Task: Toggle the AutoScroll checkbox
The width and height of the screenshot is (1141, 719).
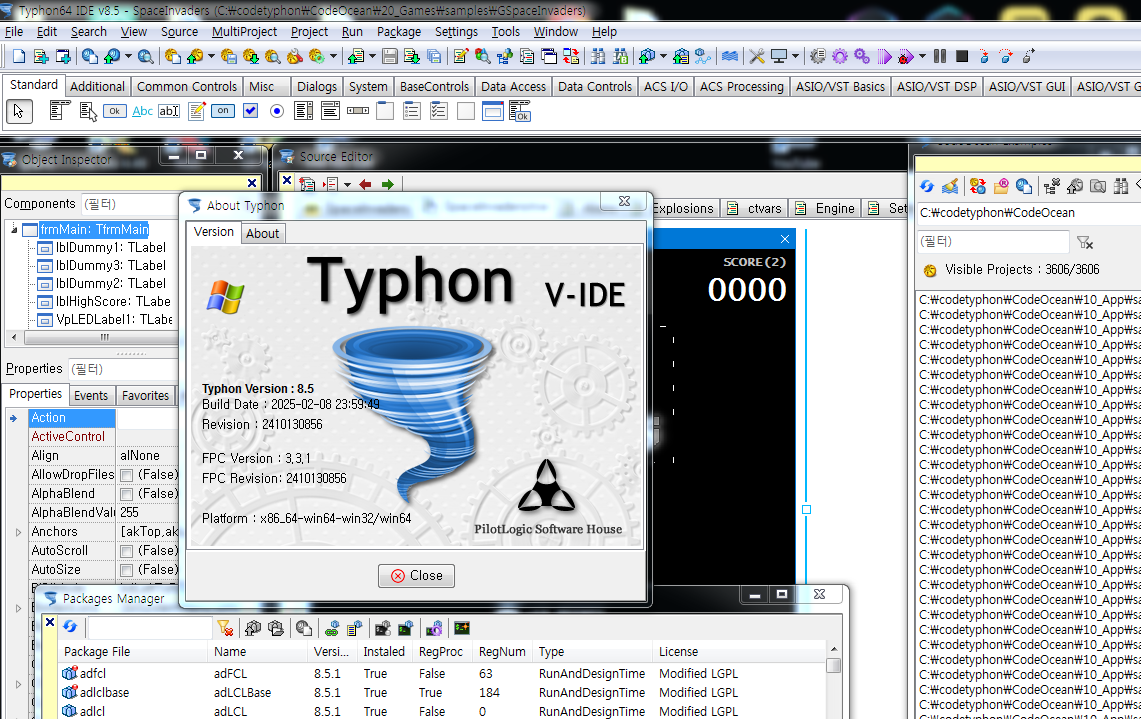Action: coord(127,552)
